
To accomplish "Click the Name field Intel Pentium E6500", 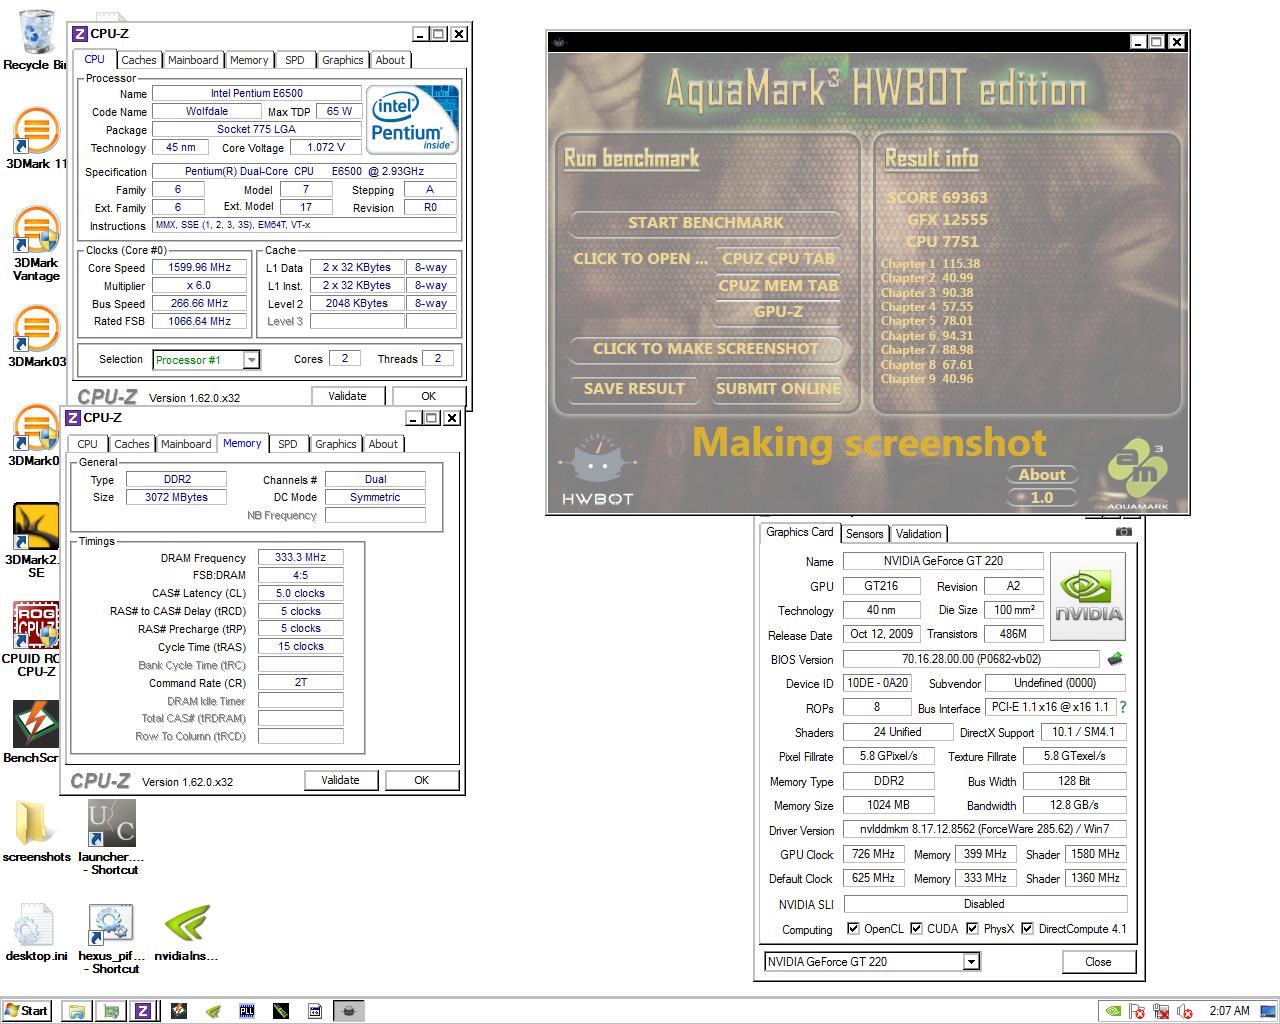I will [256, 93].
